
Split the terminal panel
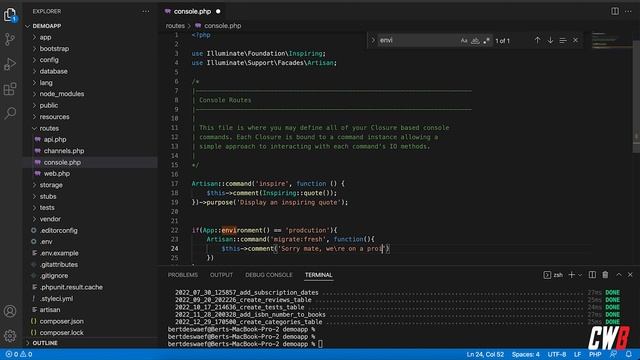click(x=592, y=275)
